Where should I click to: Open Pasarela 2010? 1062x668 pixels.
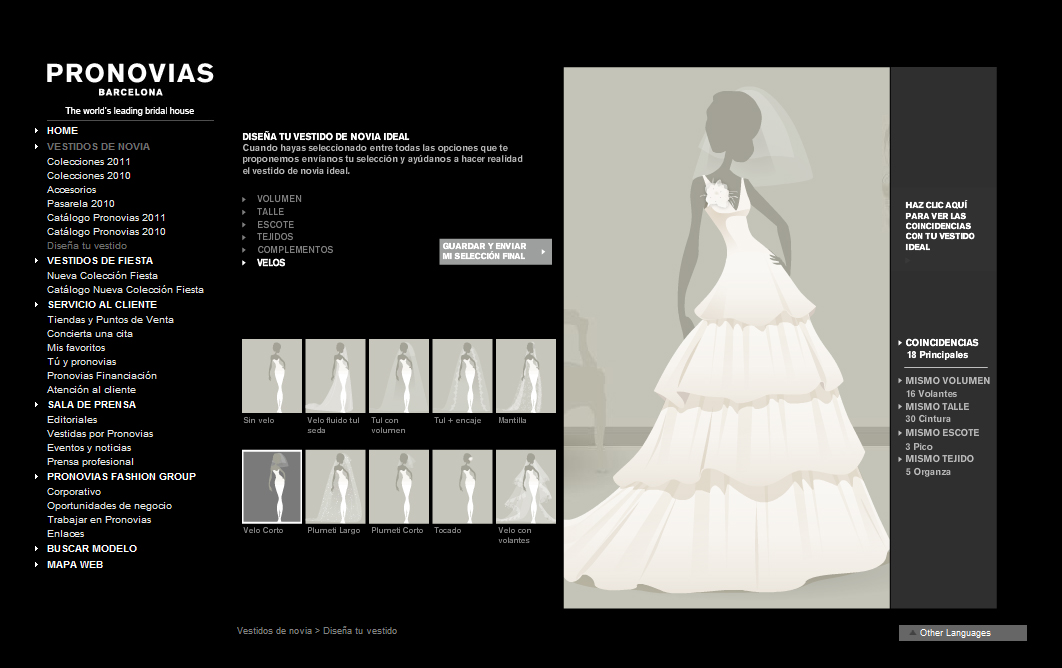coord(81,203)
